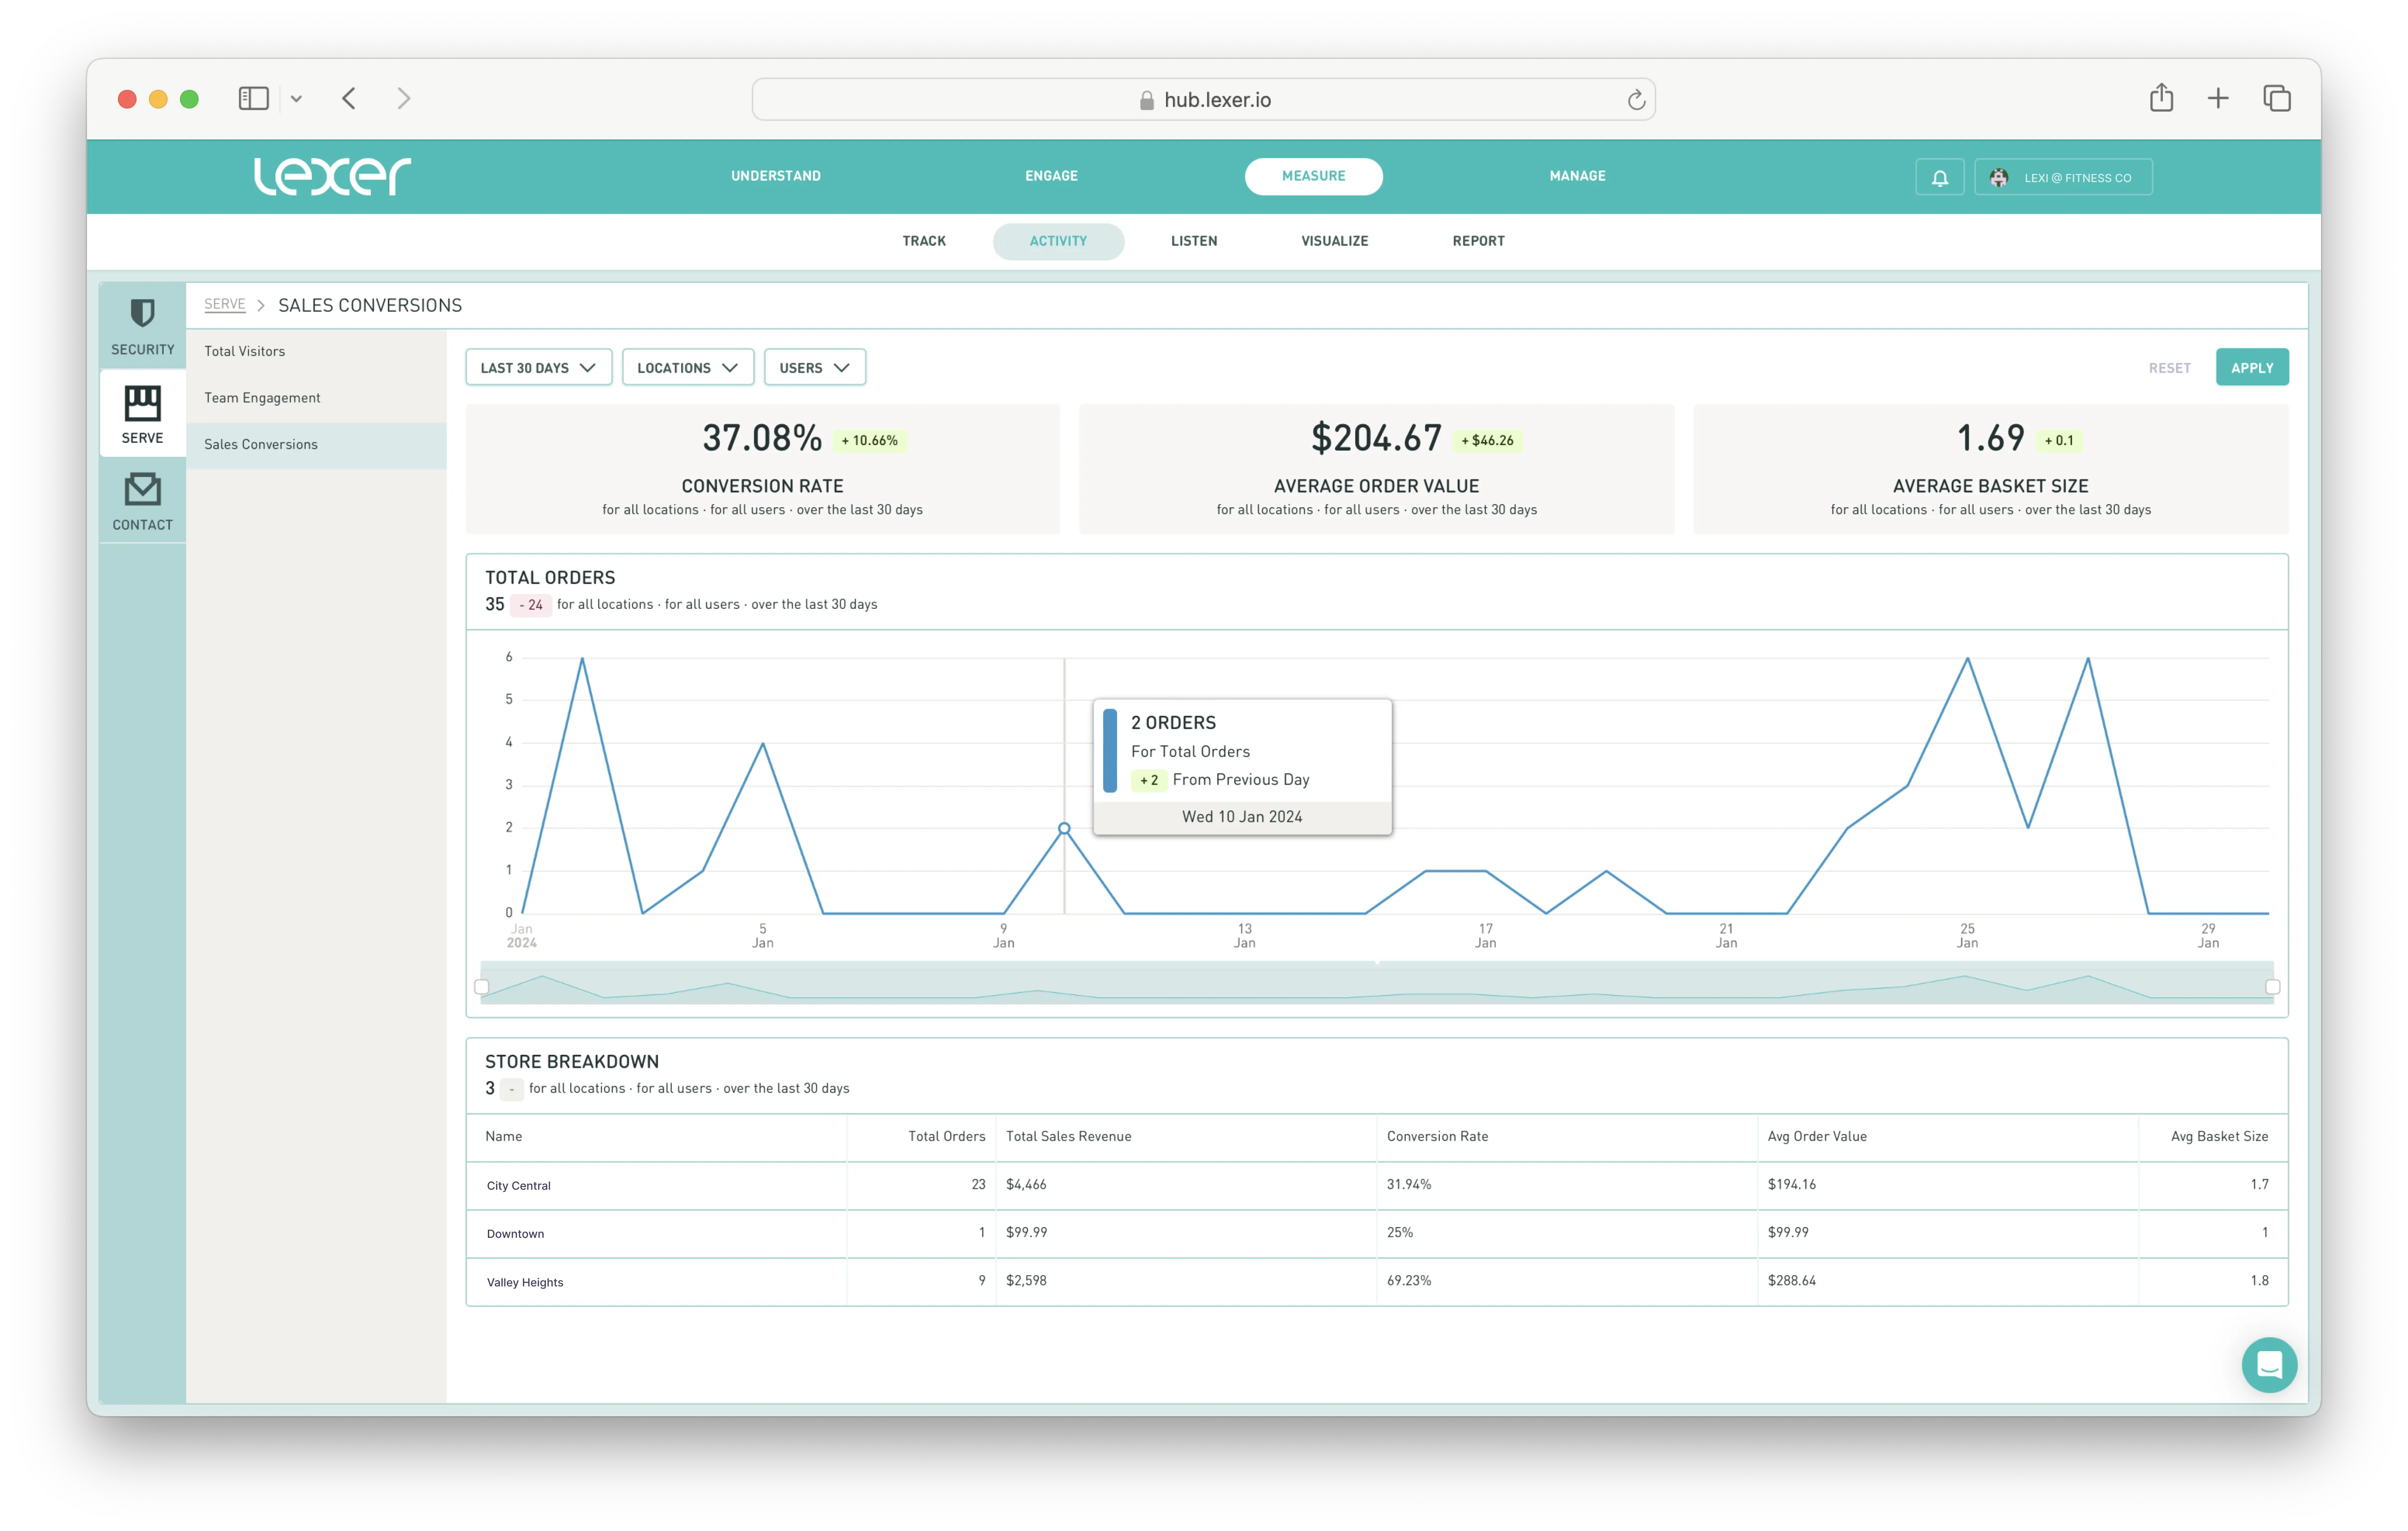Open the Locations filter dropdown
2408x1531 pixels.
pyautogui.click(x=687, y=367)
